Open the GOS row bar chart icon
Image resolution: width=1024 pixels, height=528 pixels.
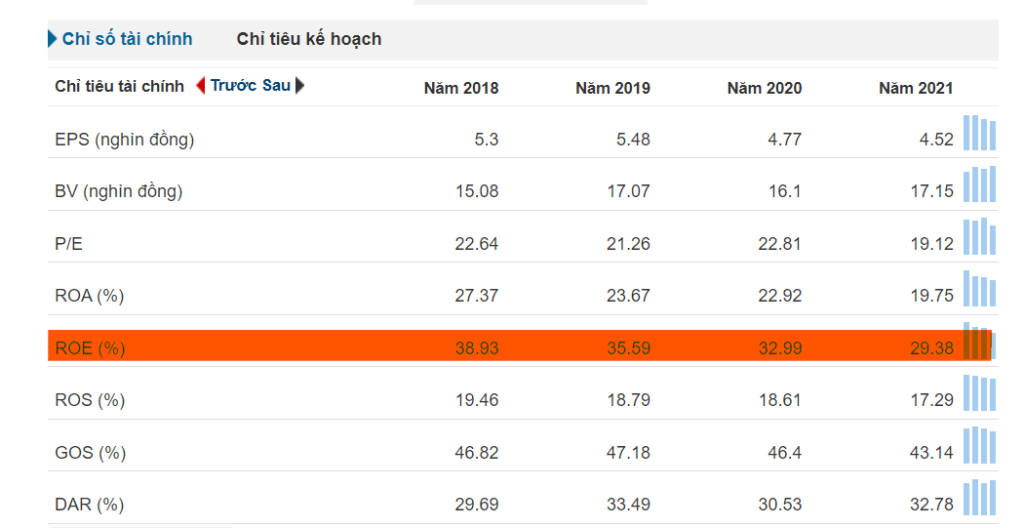pos(980,445)
